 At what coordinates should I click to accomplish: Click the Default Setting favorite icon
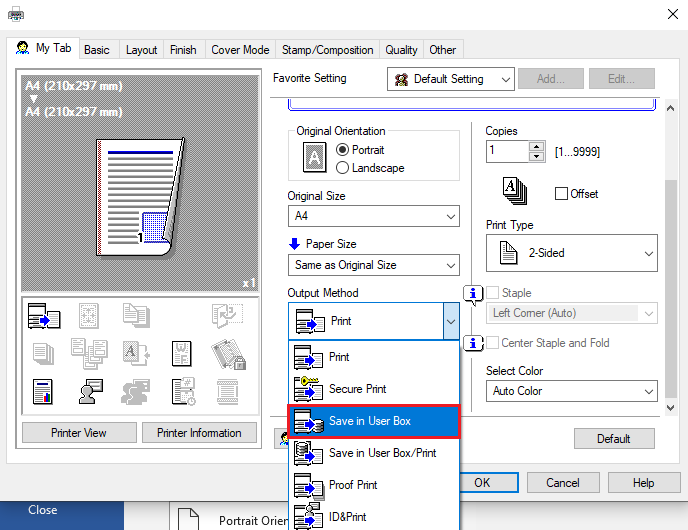(x=401, y=79)
